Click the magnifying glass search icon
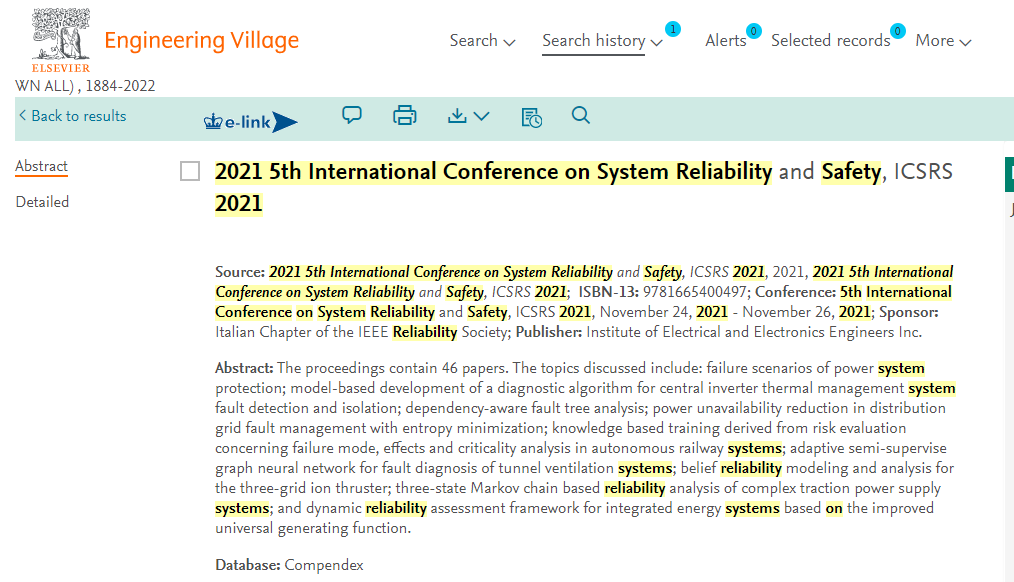The height and width of the screenshot is (582, 1014). [581, 116]
